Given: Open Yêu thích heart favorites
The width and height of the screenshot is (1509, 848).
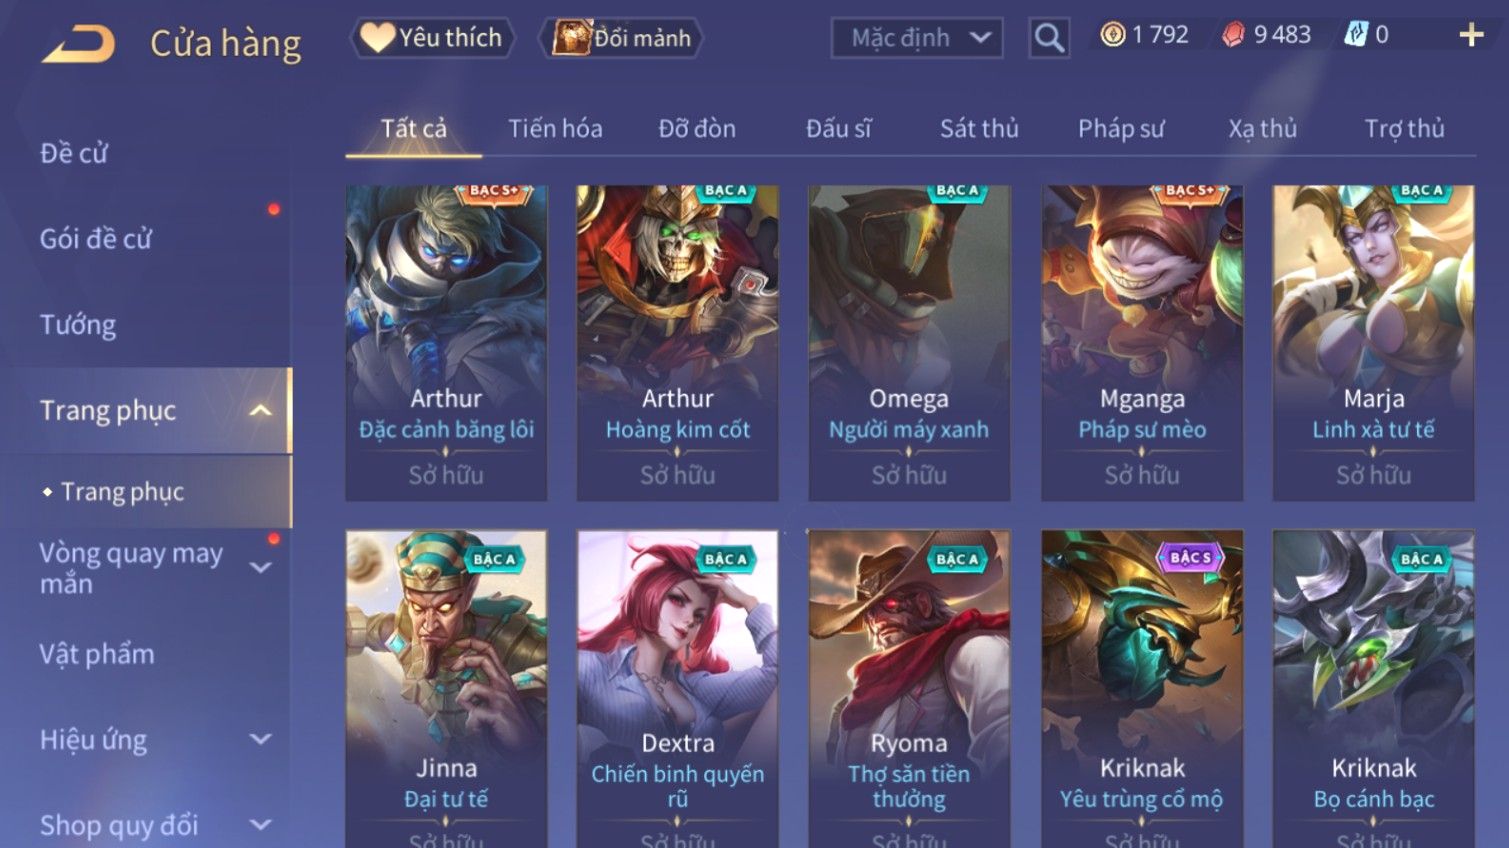Looking at the screenshot, I should [376, 38].
